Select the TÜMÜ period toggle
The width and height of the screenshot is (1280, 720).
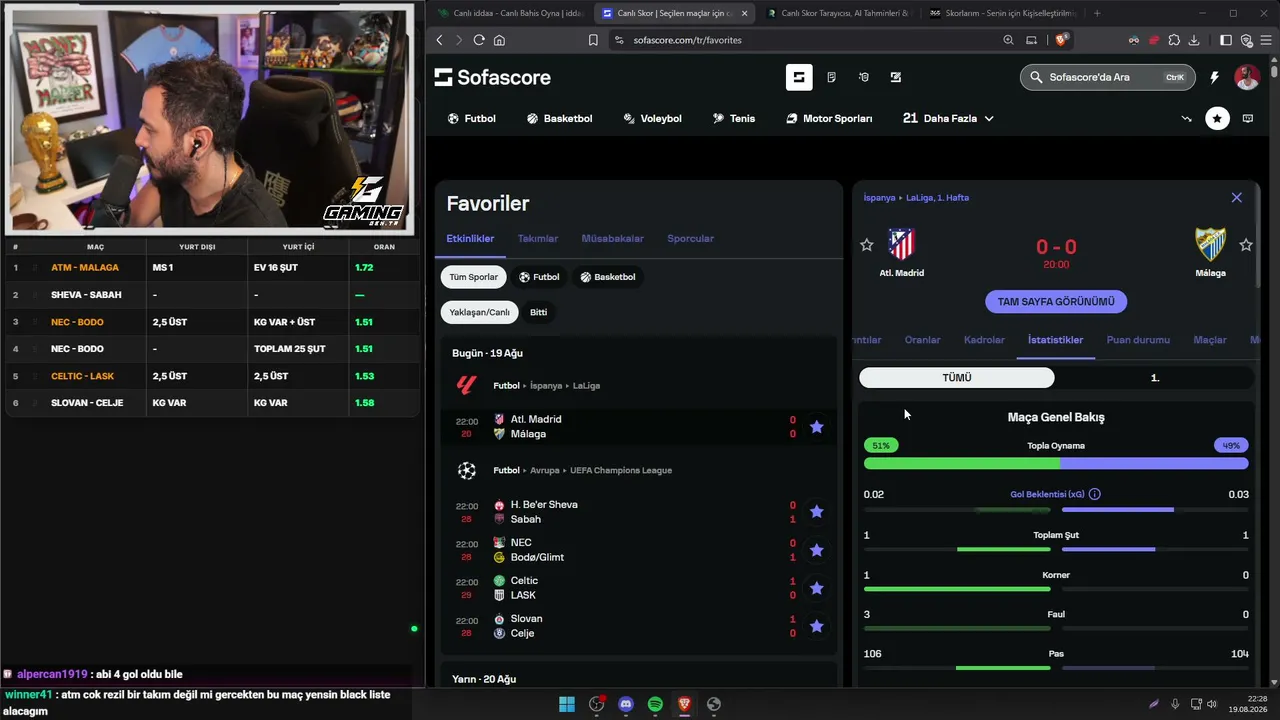point(957,378)
